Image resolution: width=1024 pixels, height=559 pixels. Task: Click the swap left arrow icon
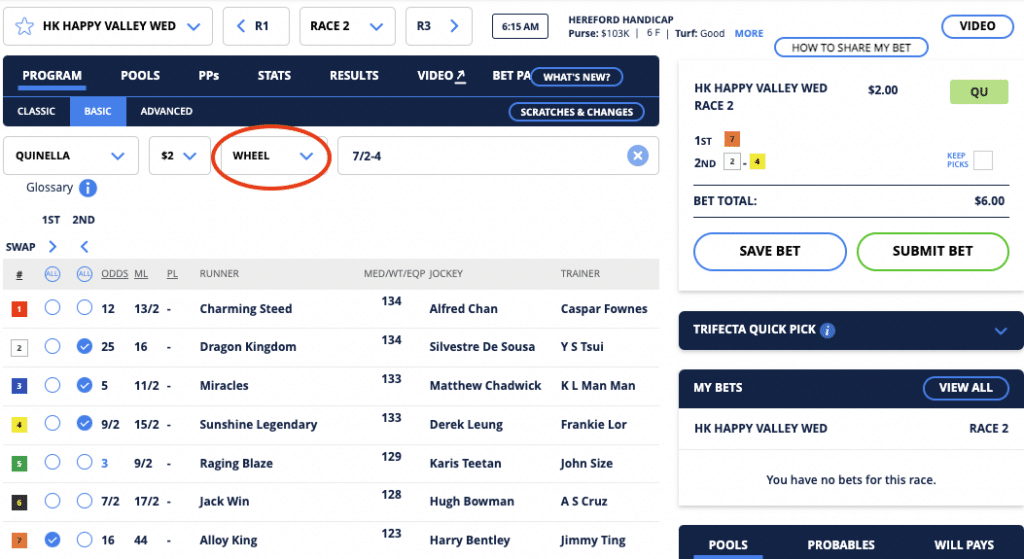[x=84, y=246]
